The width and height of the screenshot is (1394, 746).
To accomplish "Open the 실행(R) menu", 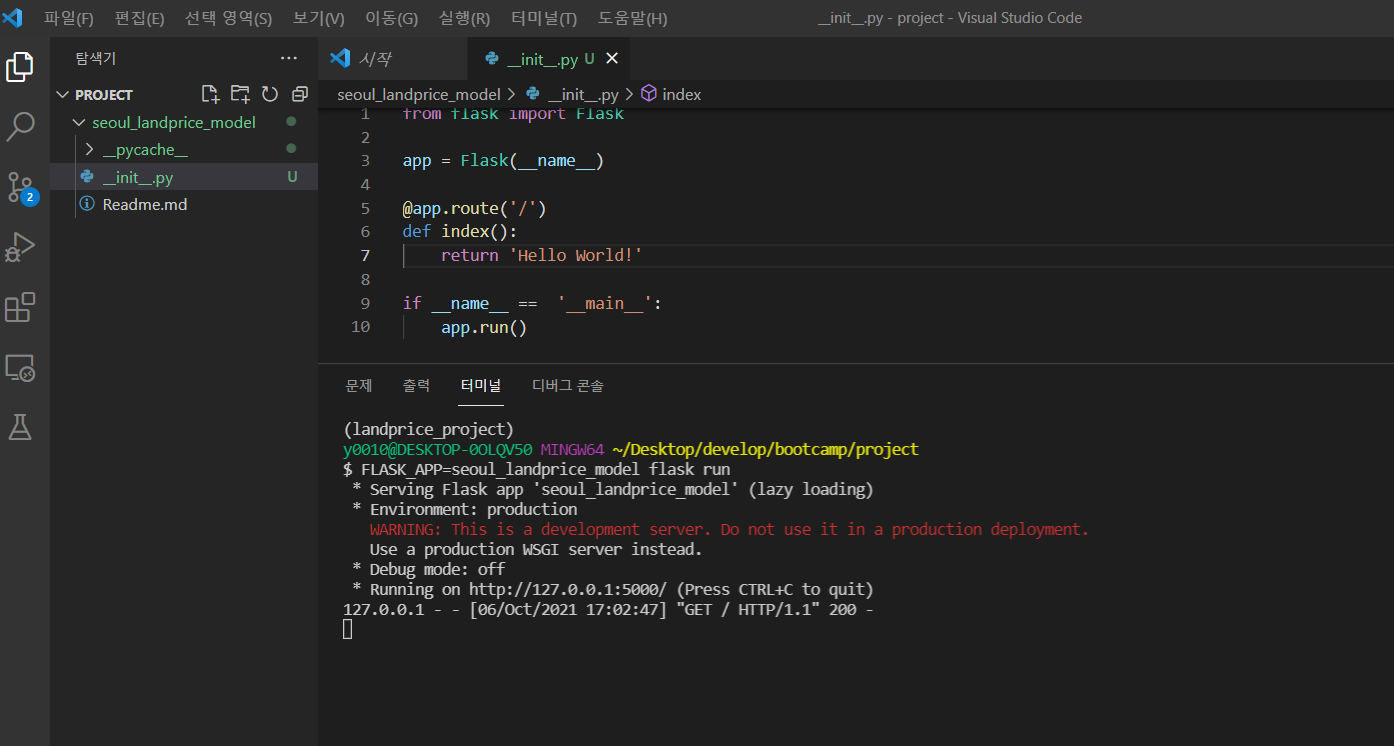I will point(465,18).
